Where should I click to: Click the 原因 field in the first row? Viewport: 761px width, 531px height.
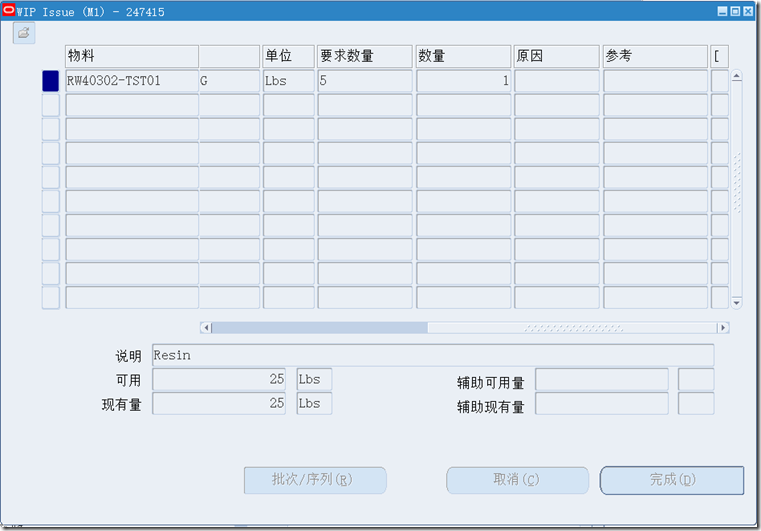click(x=557, y=81)
